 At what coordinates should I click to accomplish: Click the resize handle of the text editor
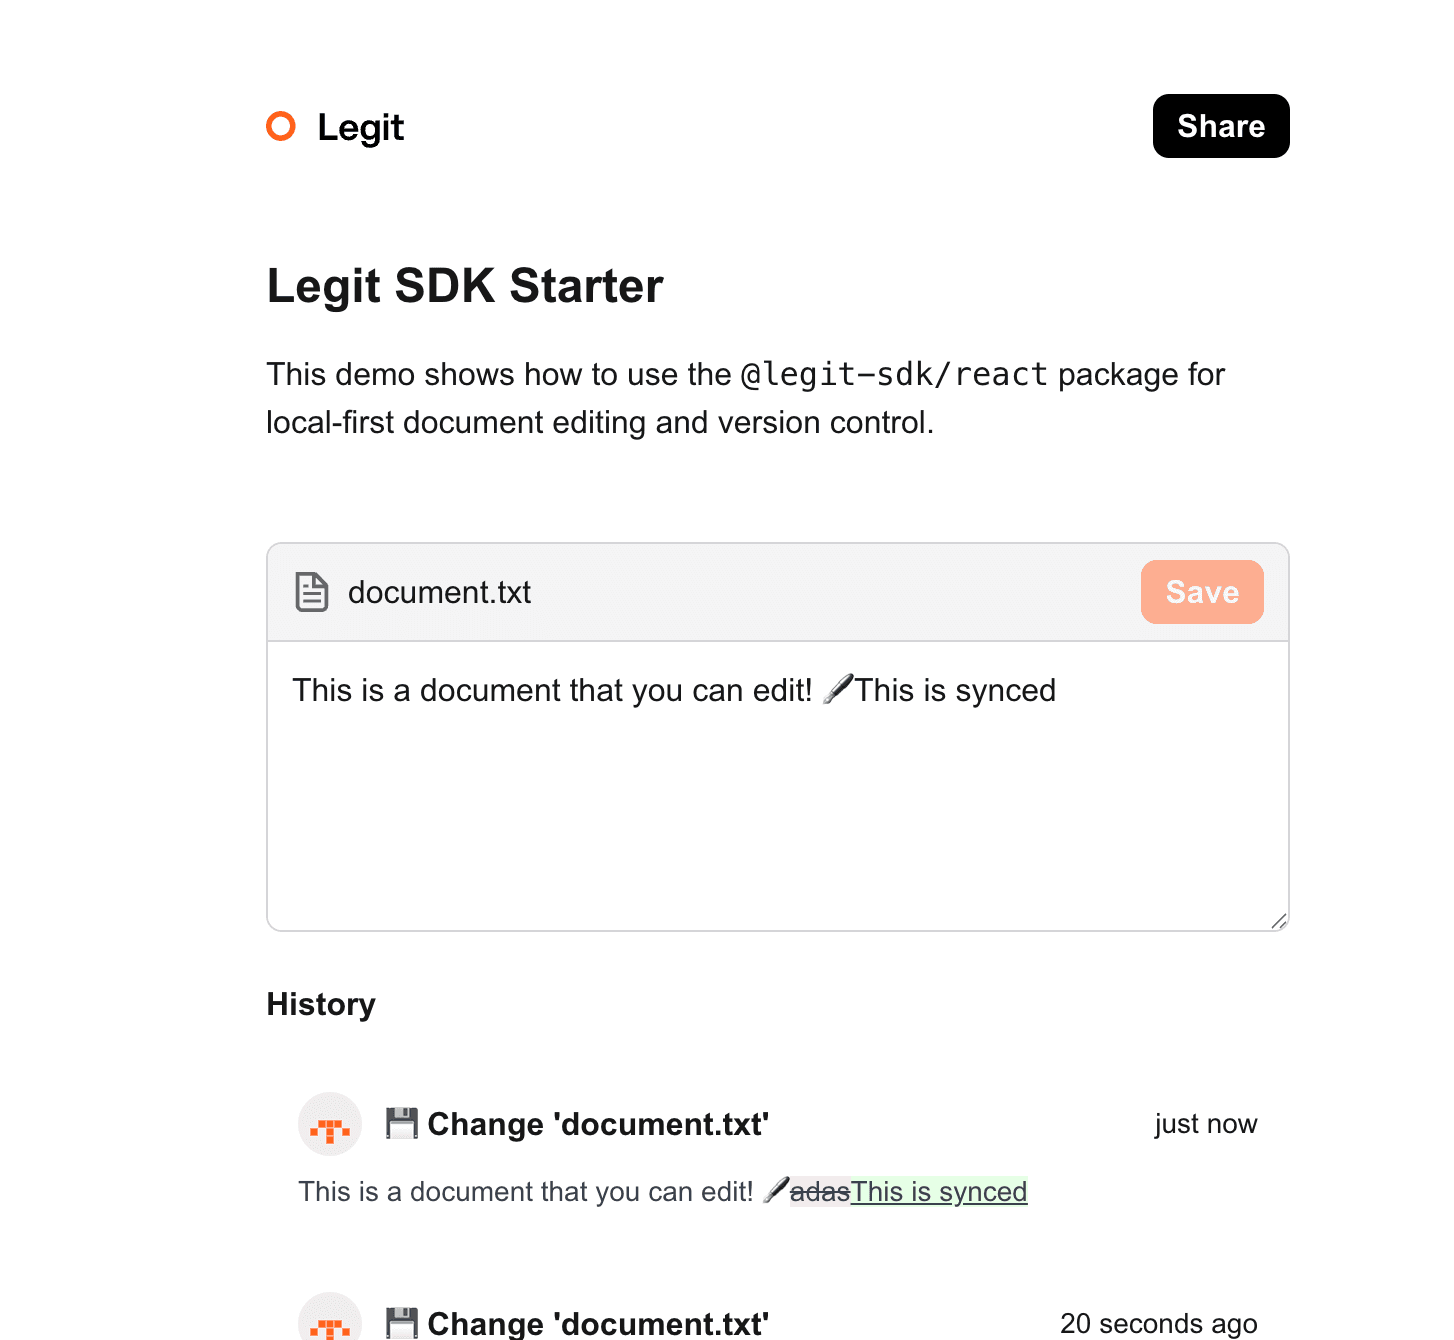point(1278,921)
